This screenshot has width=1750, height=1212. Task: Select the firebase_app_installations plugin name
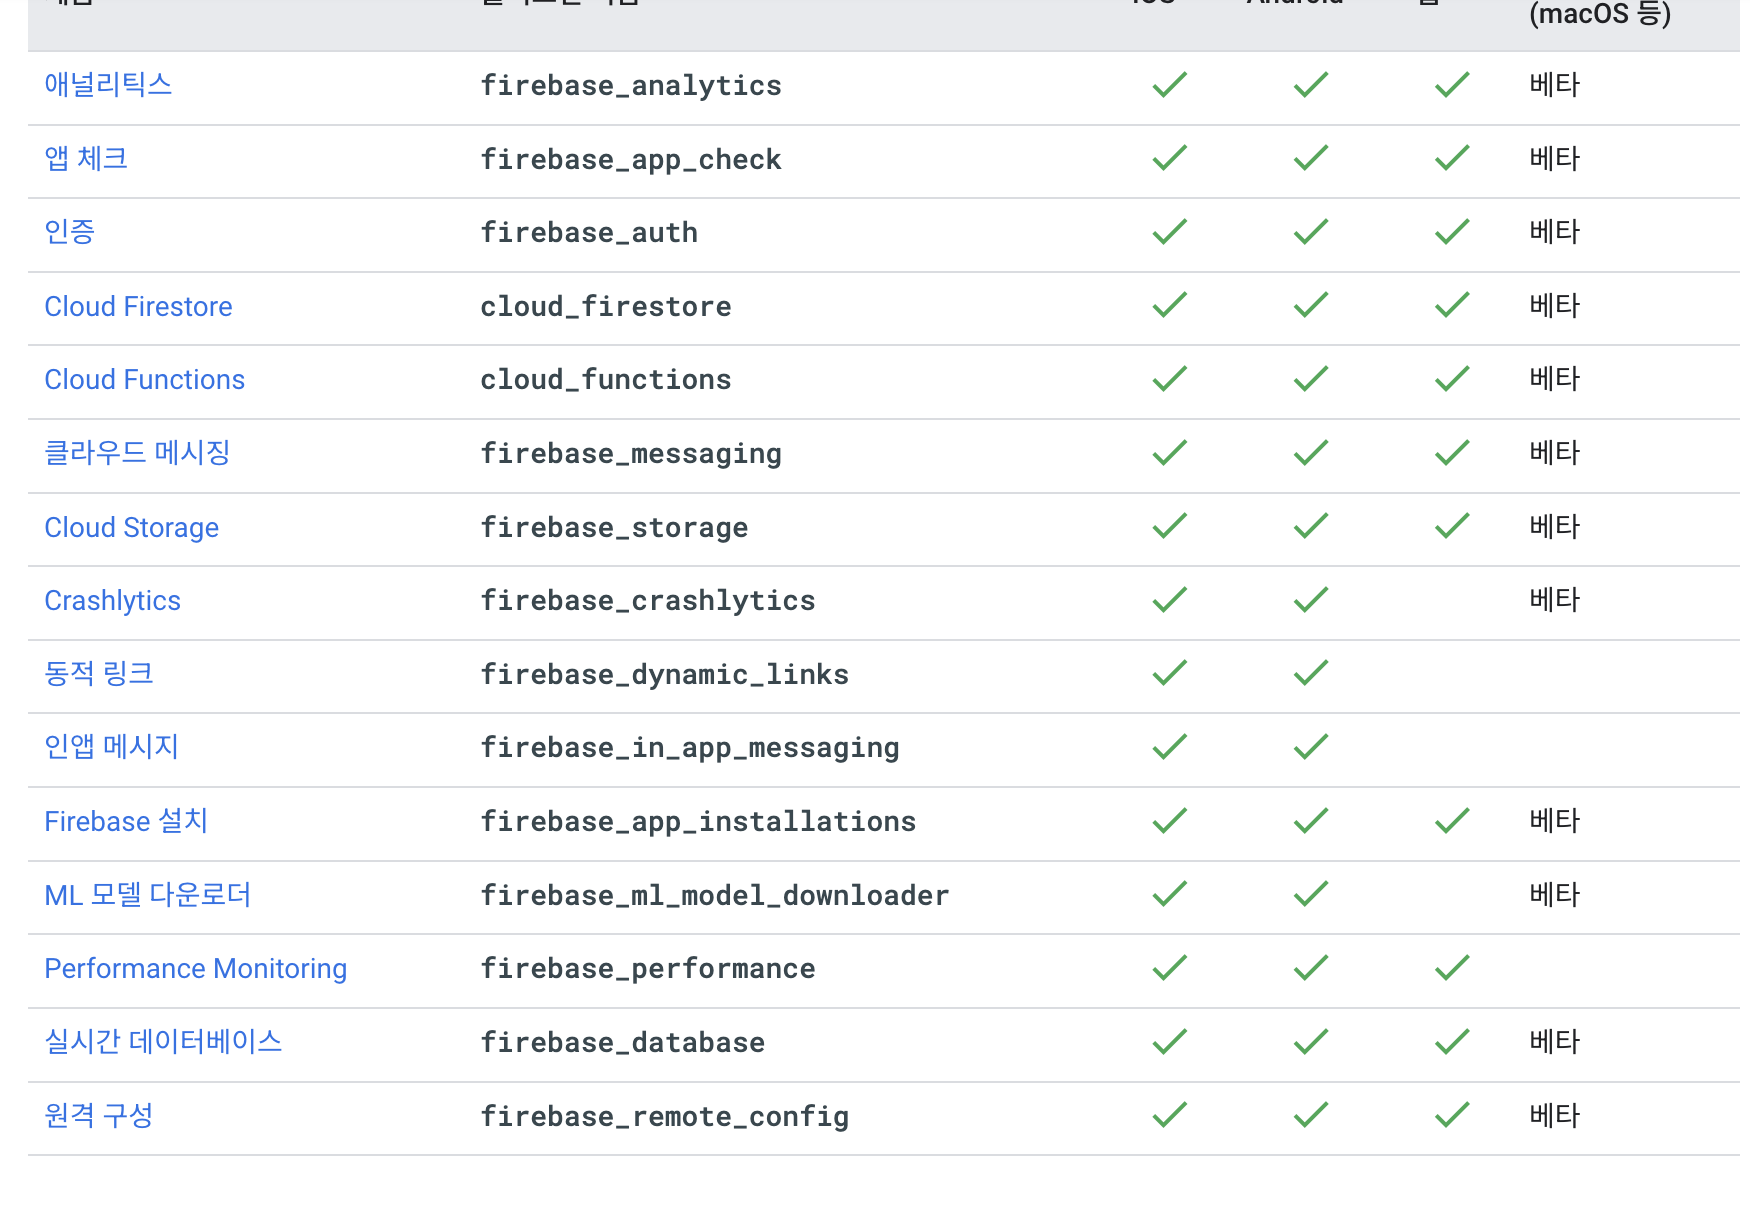click(698, 822)
